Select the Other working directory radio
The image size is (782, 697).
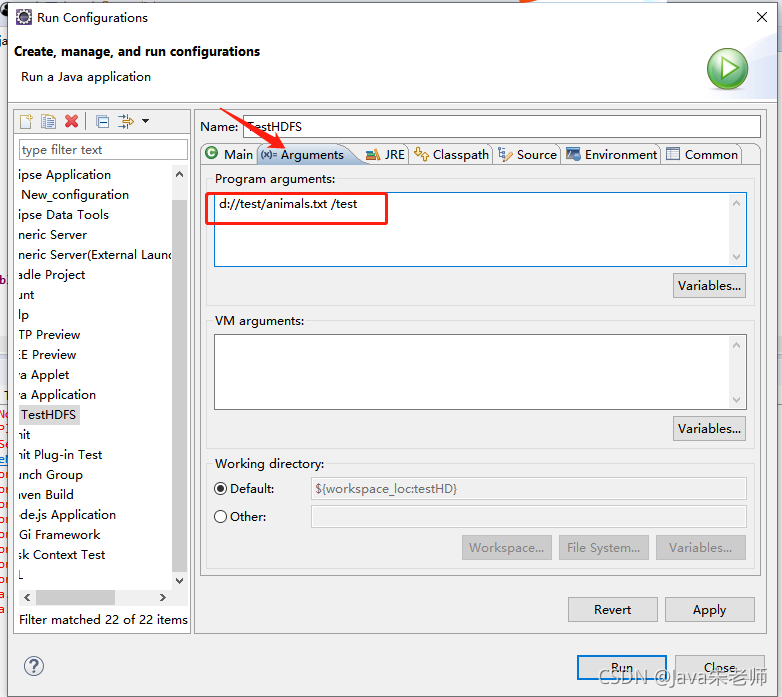(220, 517)
